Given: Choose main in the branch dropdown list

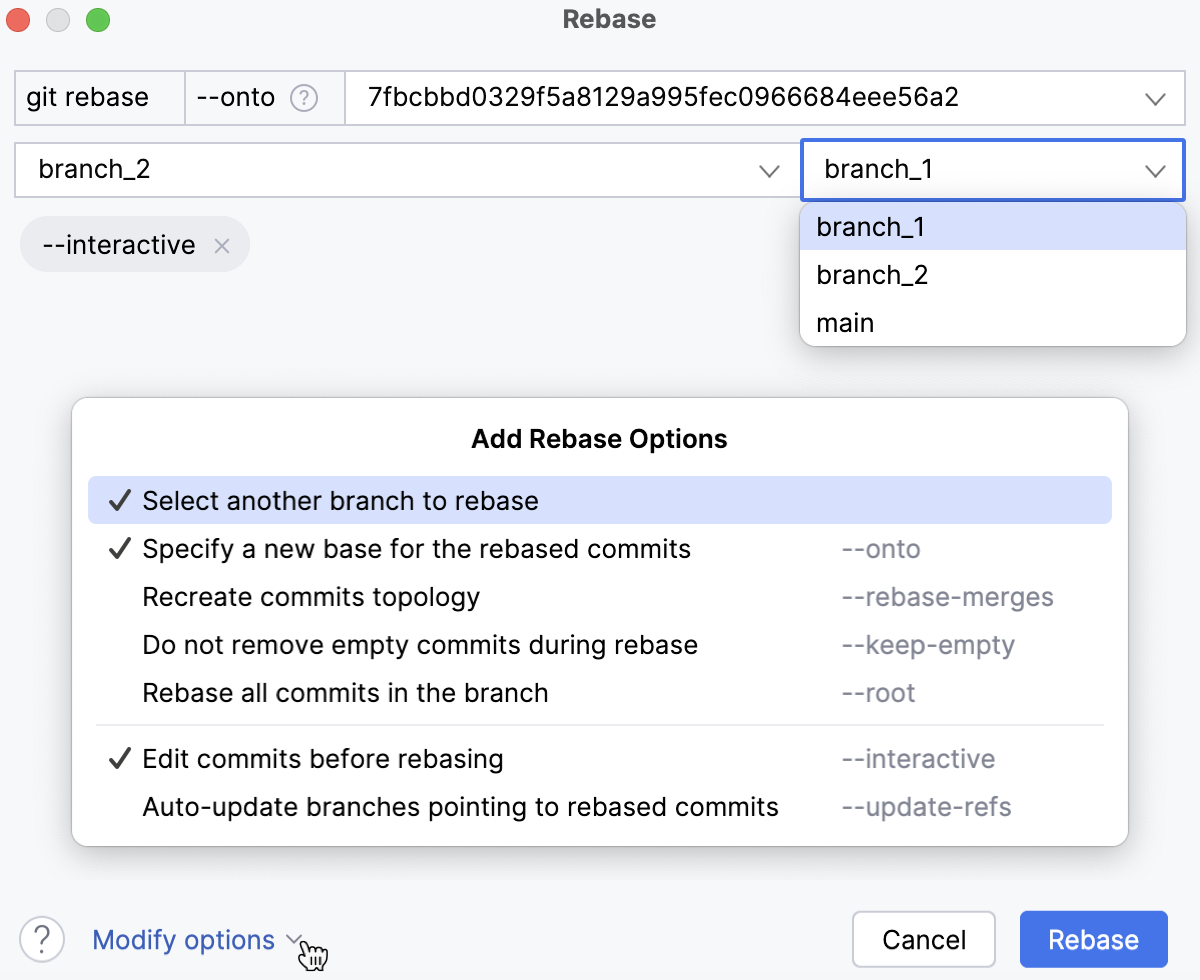Looking at the screenshot, I should [x=845, y=323].
